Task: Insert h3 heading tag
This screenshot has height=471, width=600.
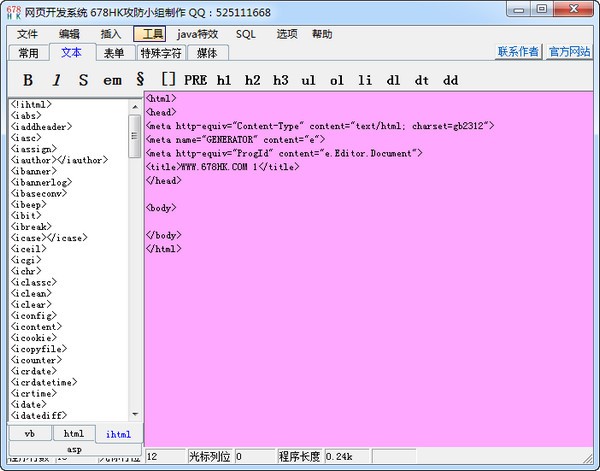Action: click(280, 80)
